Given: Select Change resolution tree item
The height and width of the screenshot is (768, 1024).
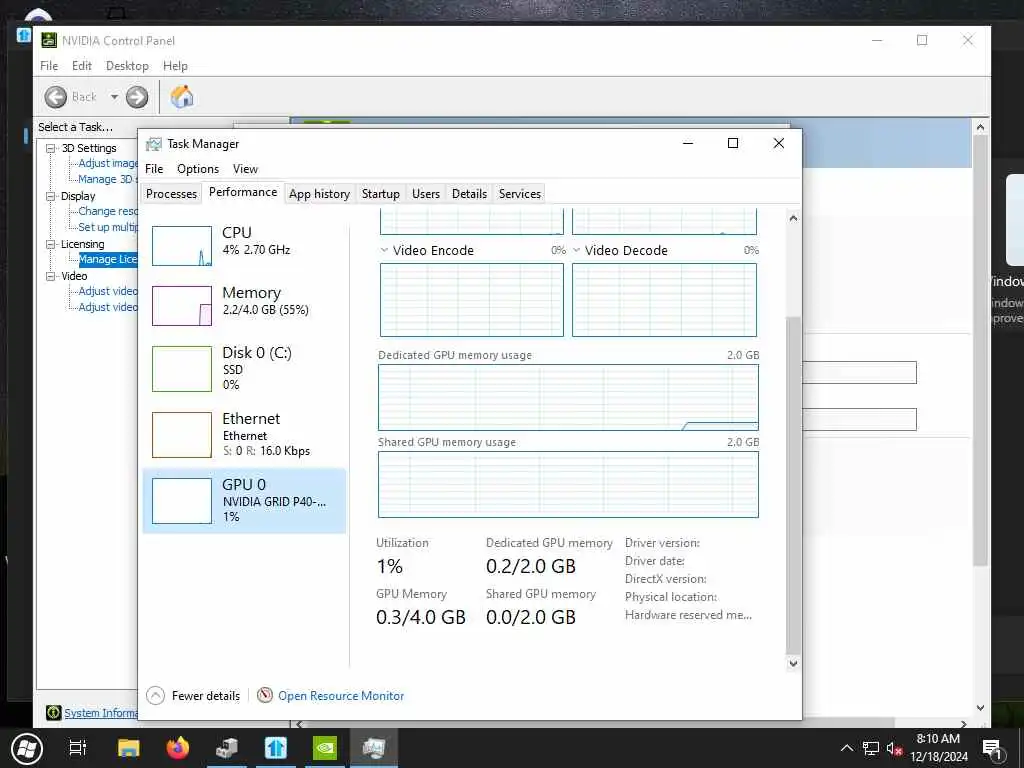Looking at the screenshot, I should tap(108, 212).
